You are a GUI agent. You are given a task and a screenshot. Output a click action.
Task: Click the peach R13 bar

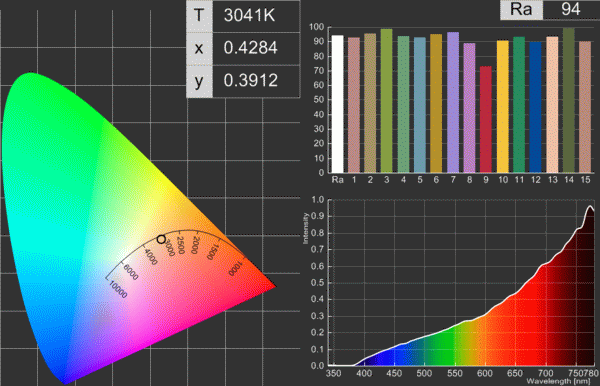pos(552,104)
